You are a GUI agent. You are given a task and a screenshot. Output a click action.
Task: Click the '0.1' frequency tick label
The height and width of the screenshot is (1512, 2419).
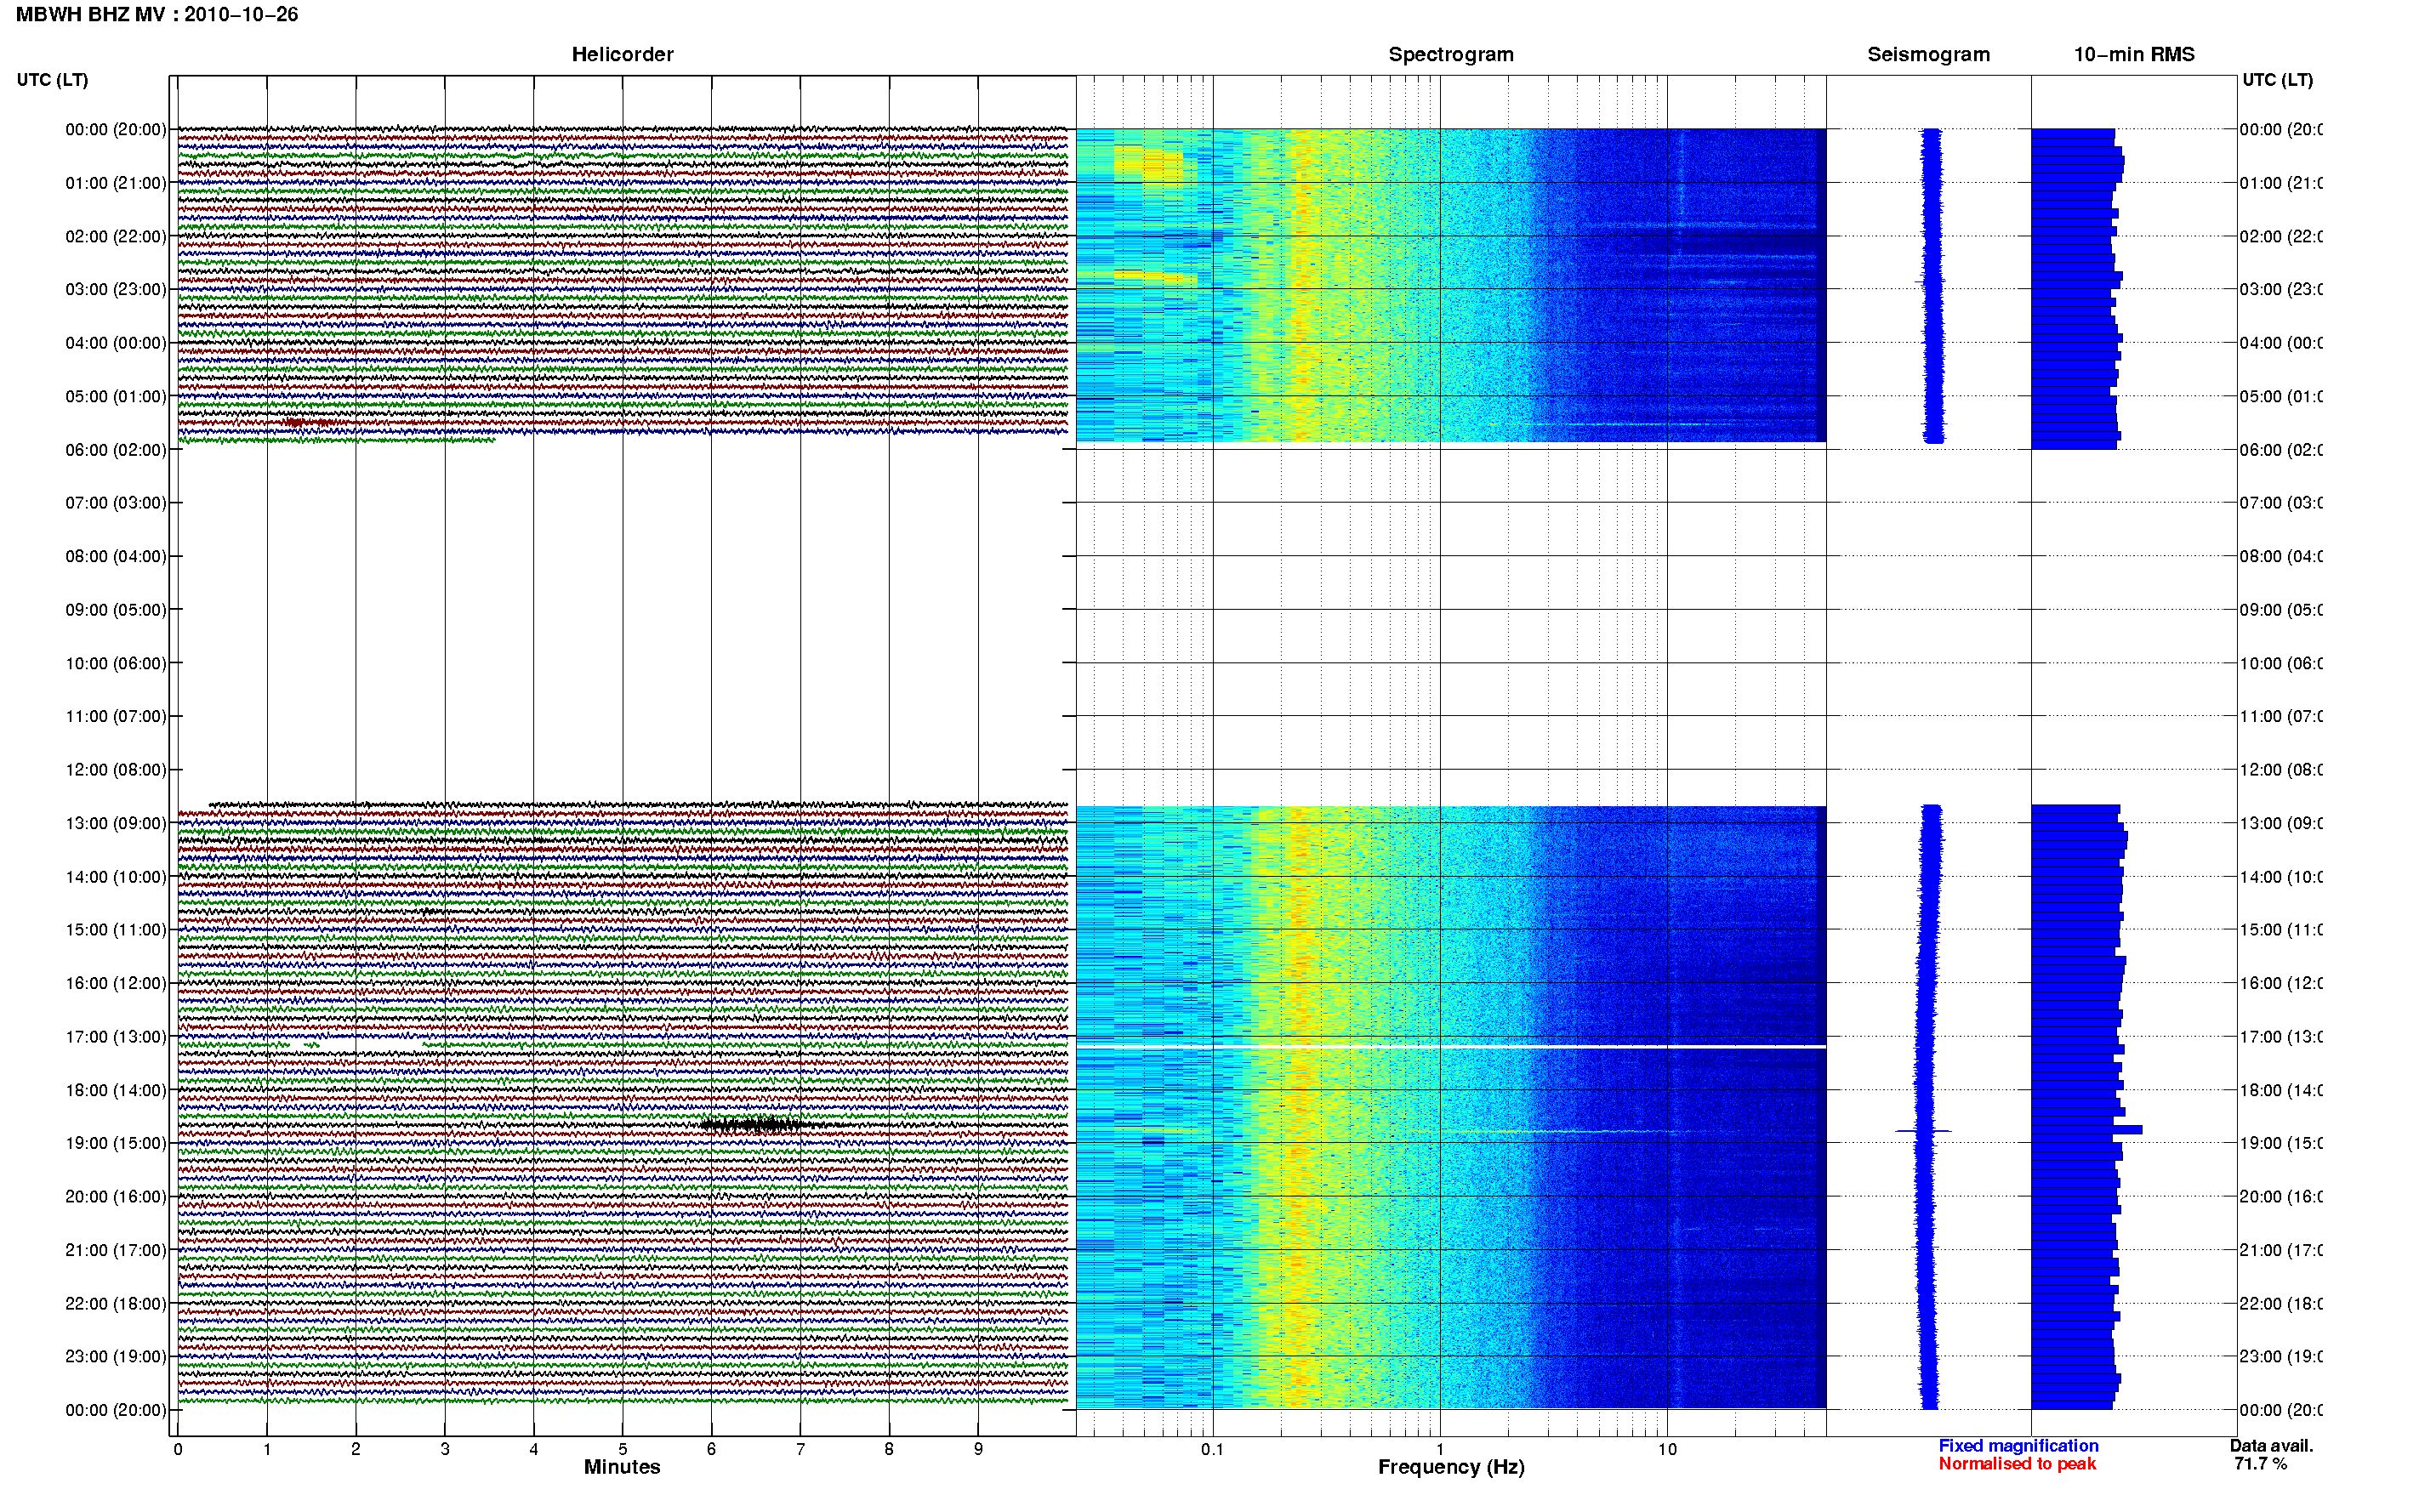1212,1449
